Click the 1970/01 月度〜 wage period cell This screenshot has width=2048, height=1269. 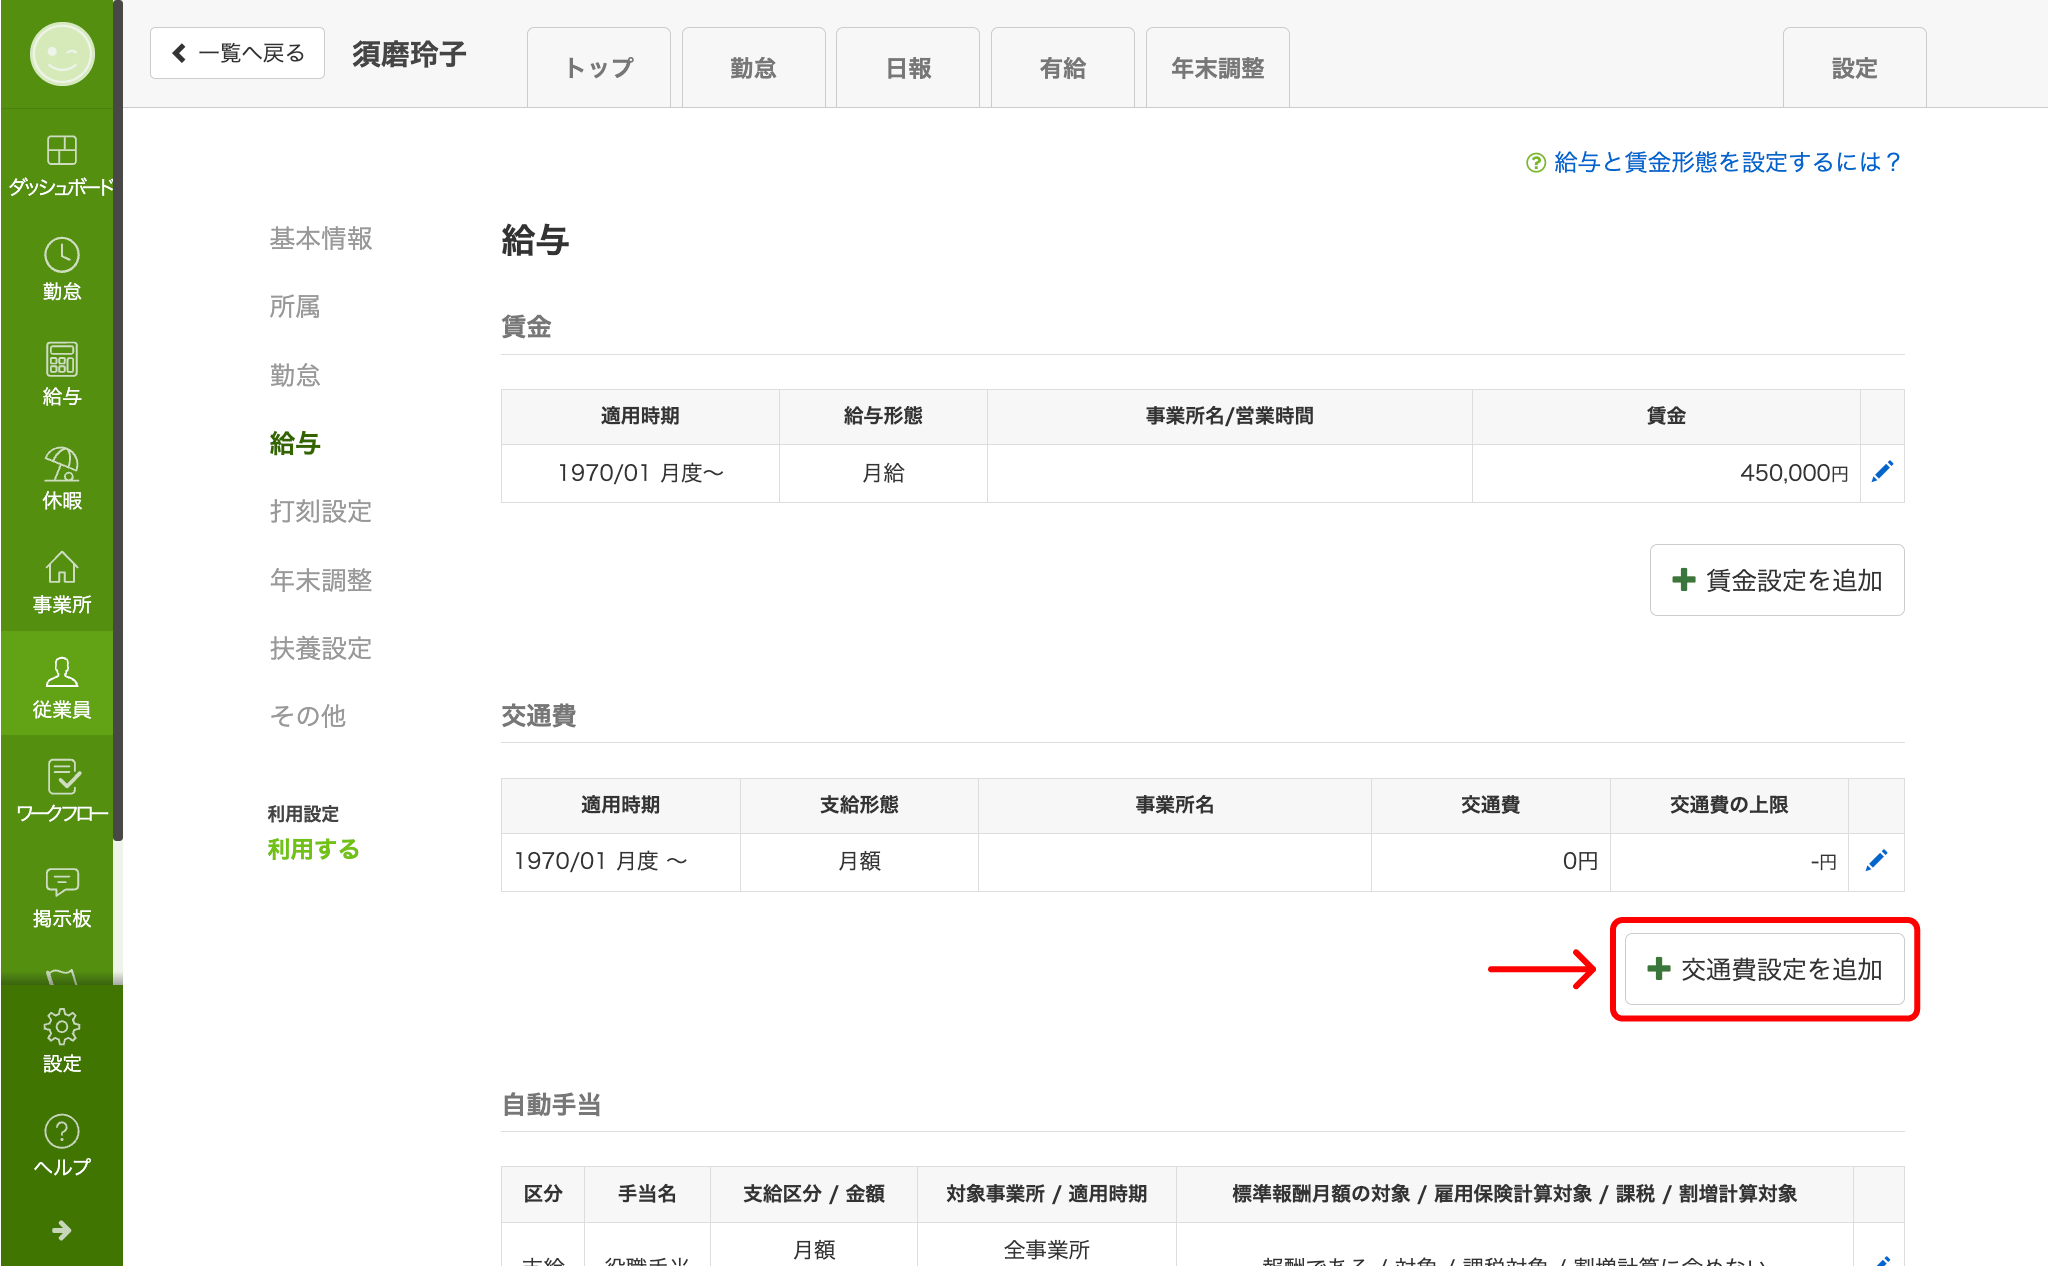click(x=640, y=473)
